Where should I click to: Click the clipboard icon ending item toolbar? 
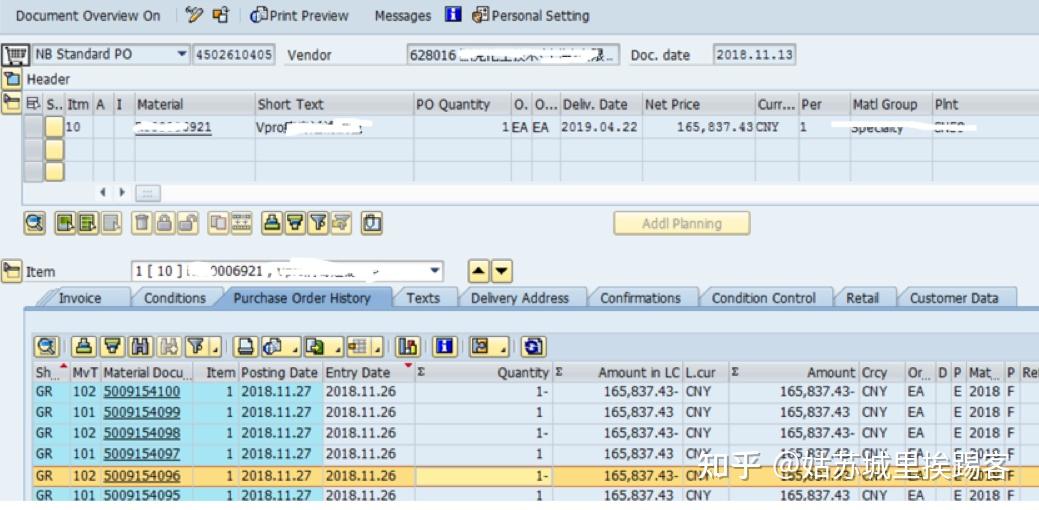click(372, 223)
